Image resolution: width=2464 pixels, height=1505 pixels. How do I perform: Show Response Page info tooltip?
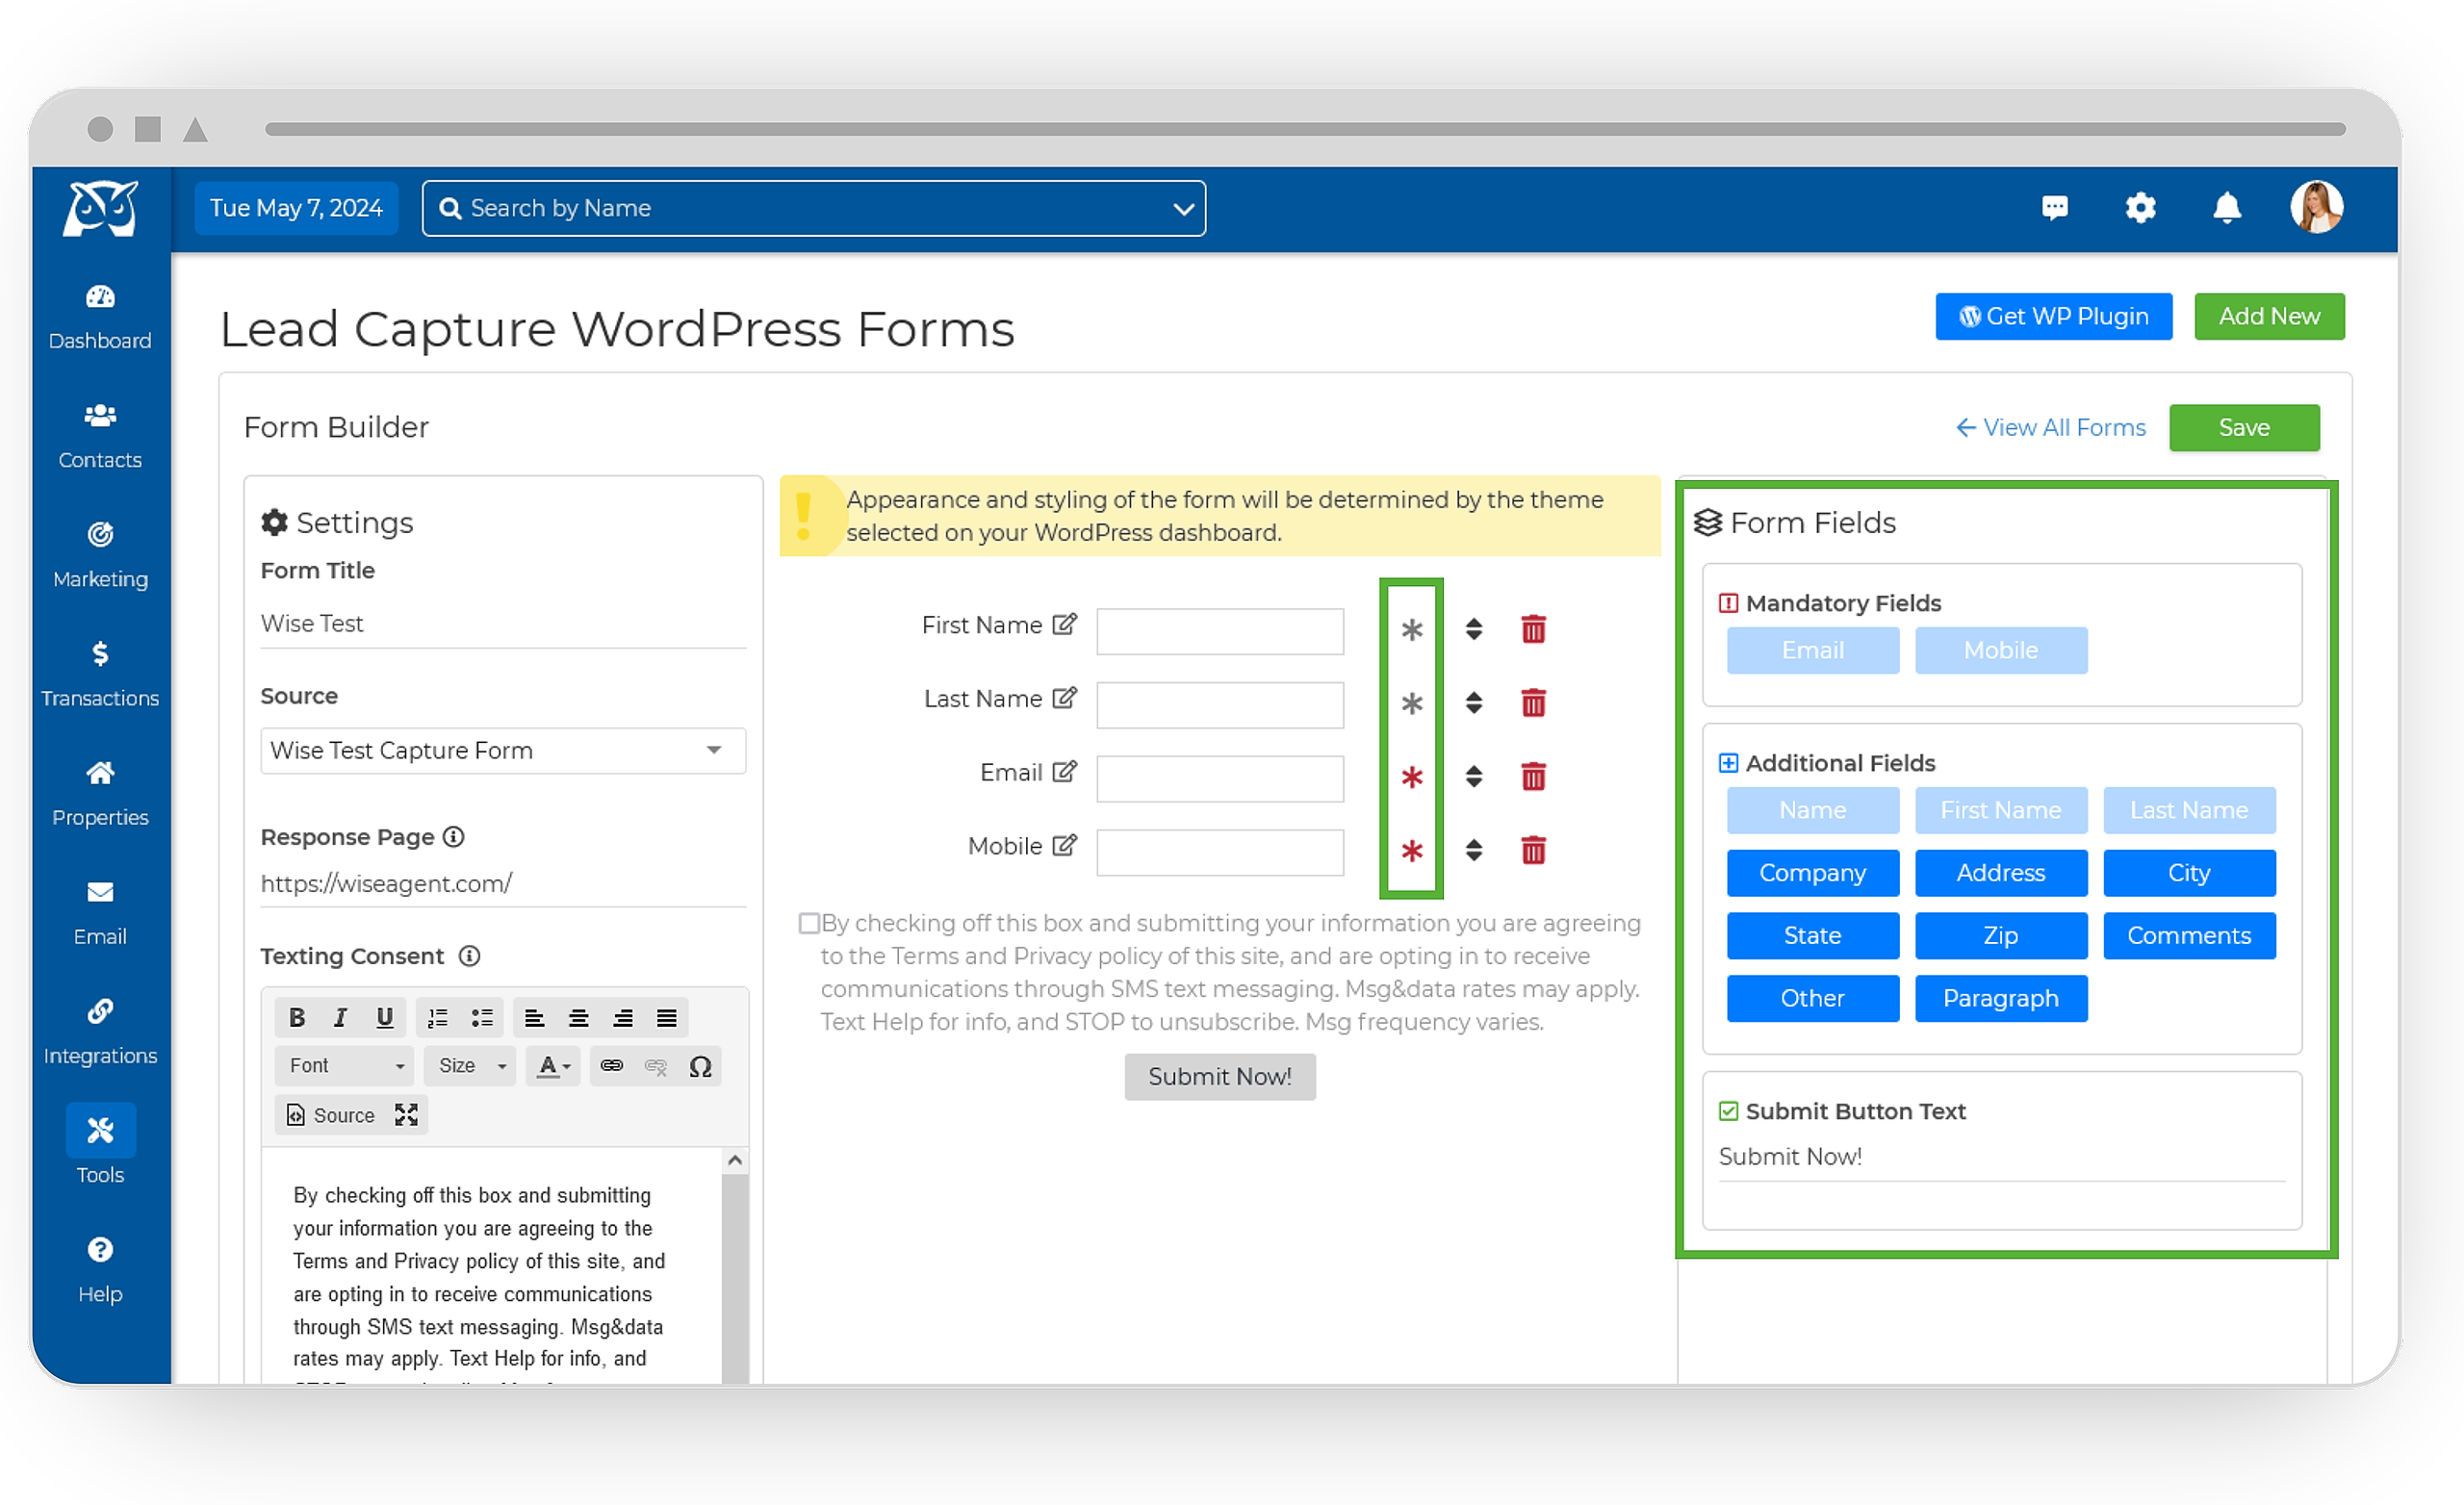(453, 837)
